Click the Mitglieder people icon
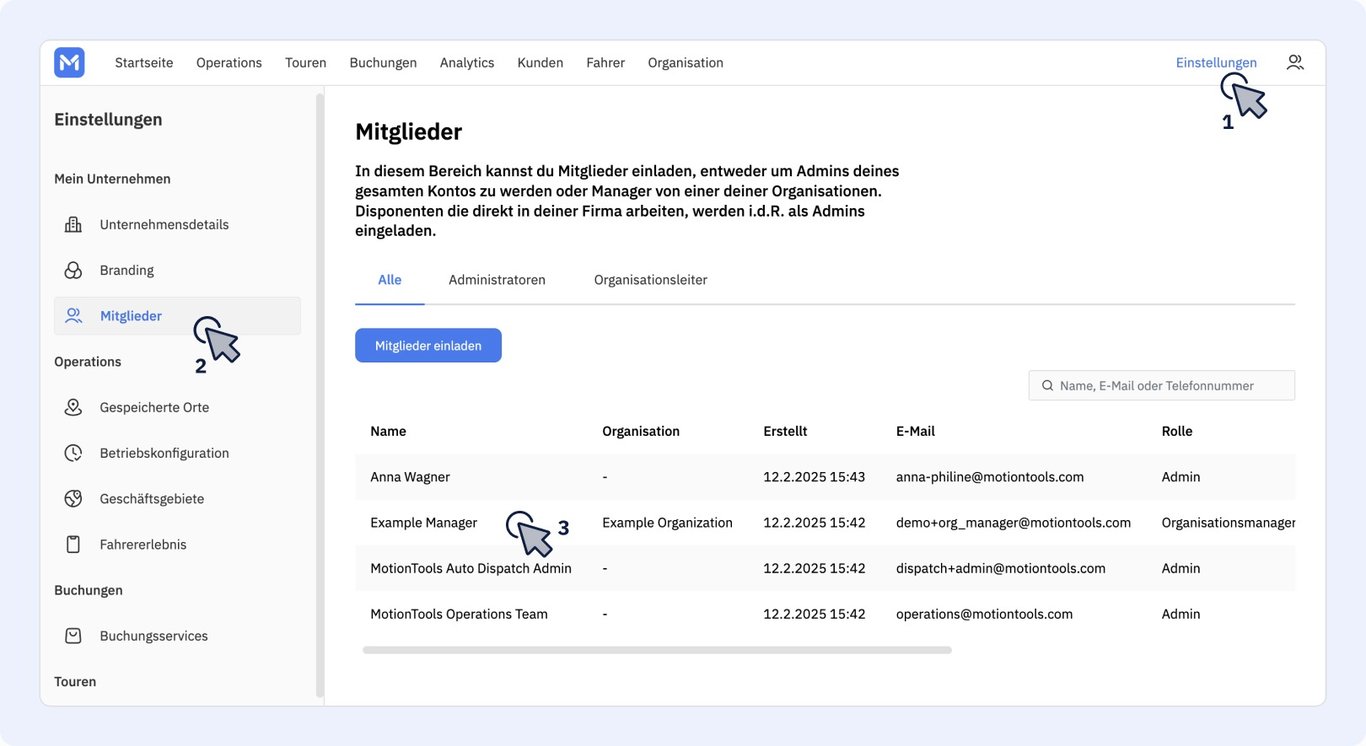 pos(73,316)
